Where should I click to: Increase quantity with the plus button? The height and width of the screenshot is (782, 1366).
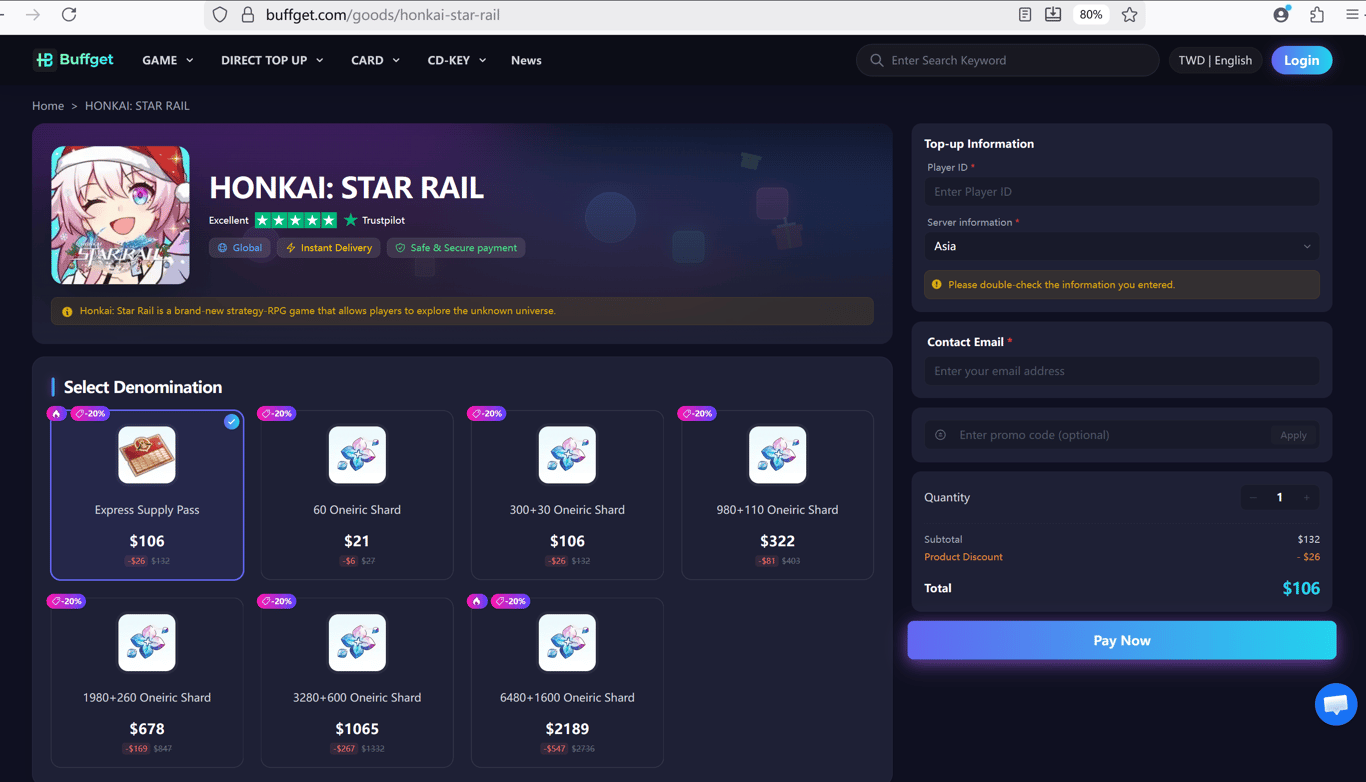coord(1306,497)
